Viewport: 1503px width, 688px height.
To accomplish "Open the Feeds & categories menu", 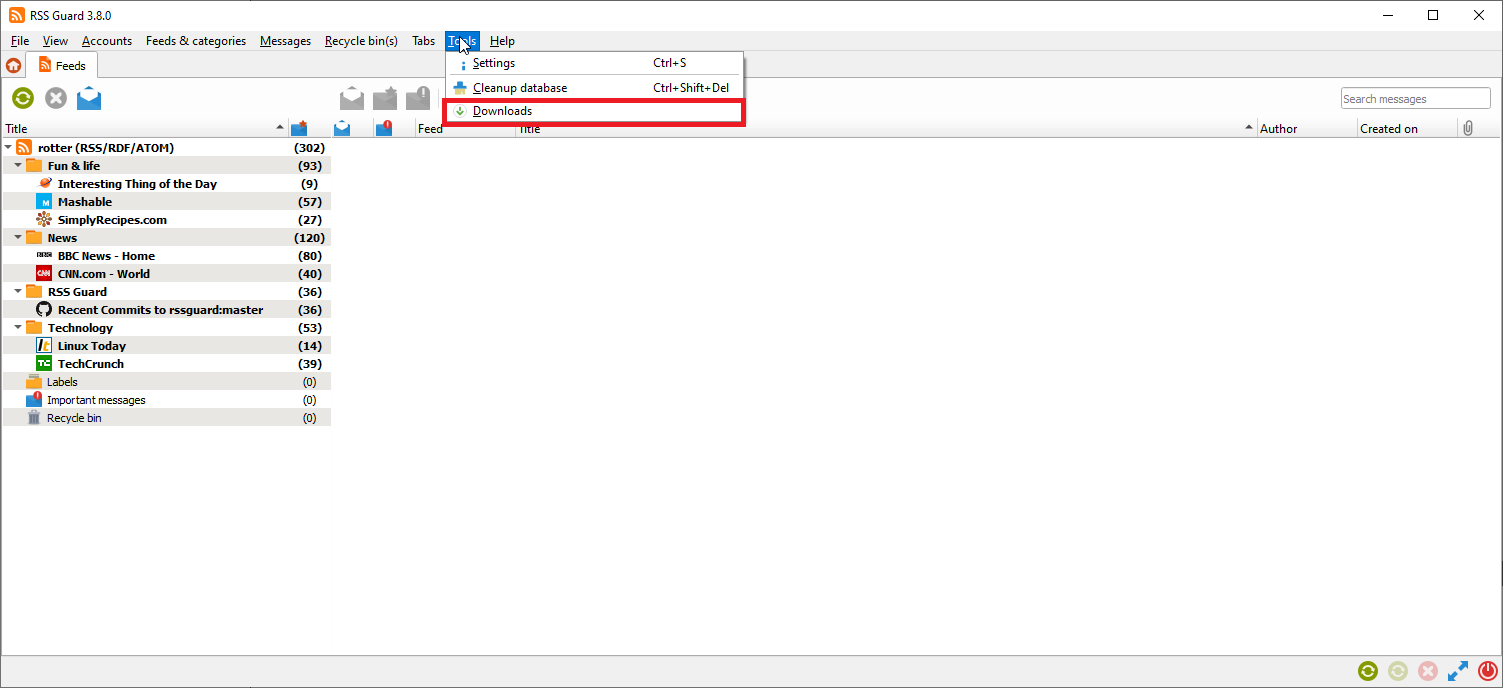I will [196, 41].
